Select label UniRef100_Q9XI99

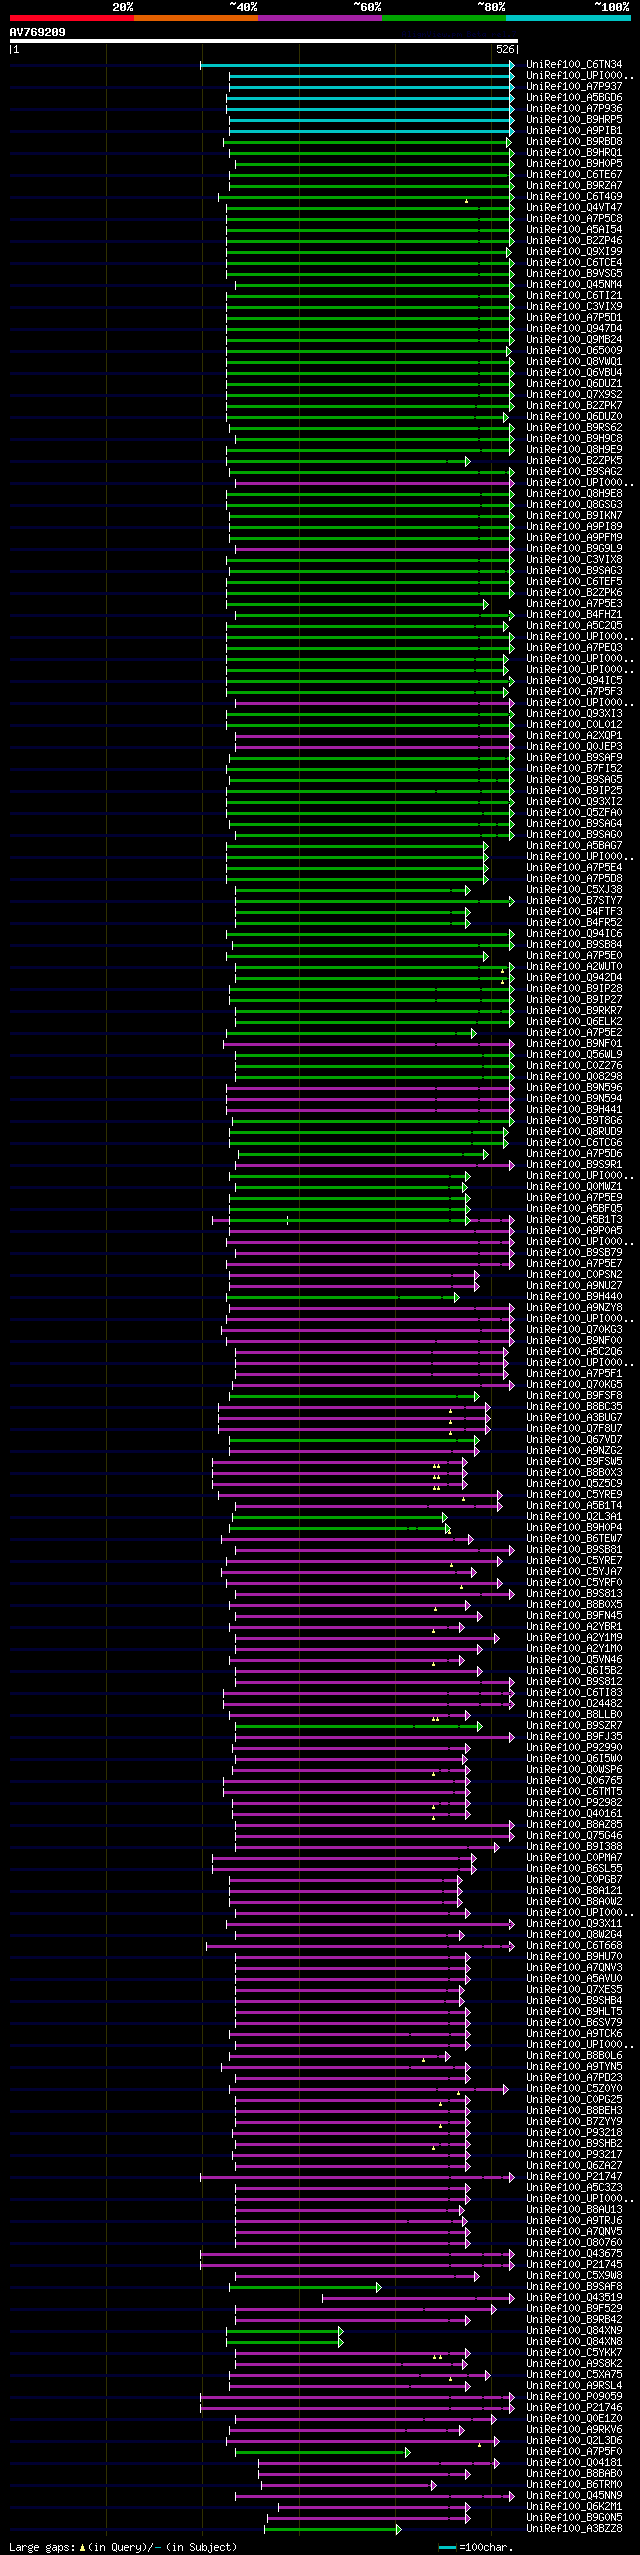pos(574,252)
